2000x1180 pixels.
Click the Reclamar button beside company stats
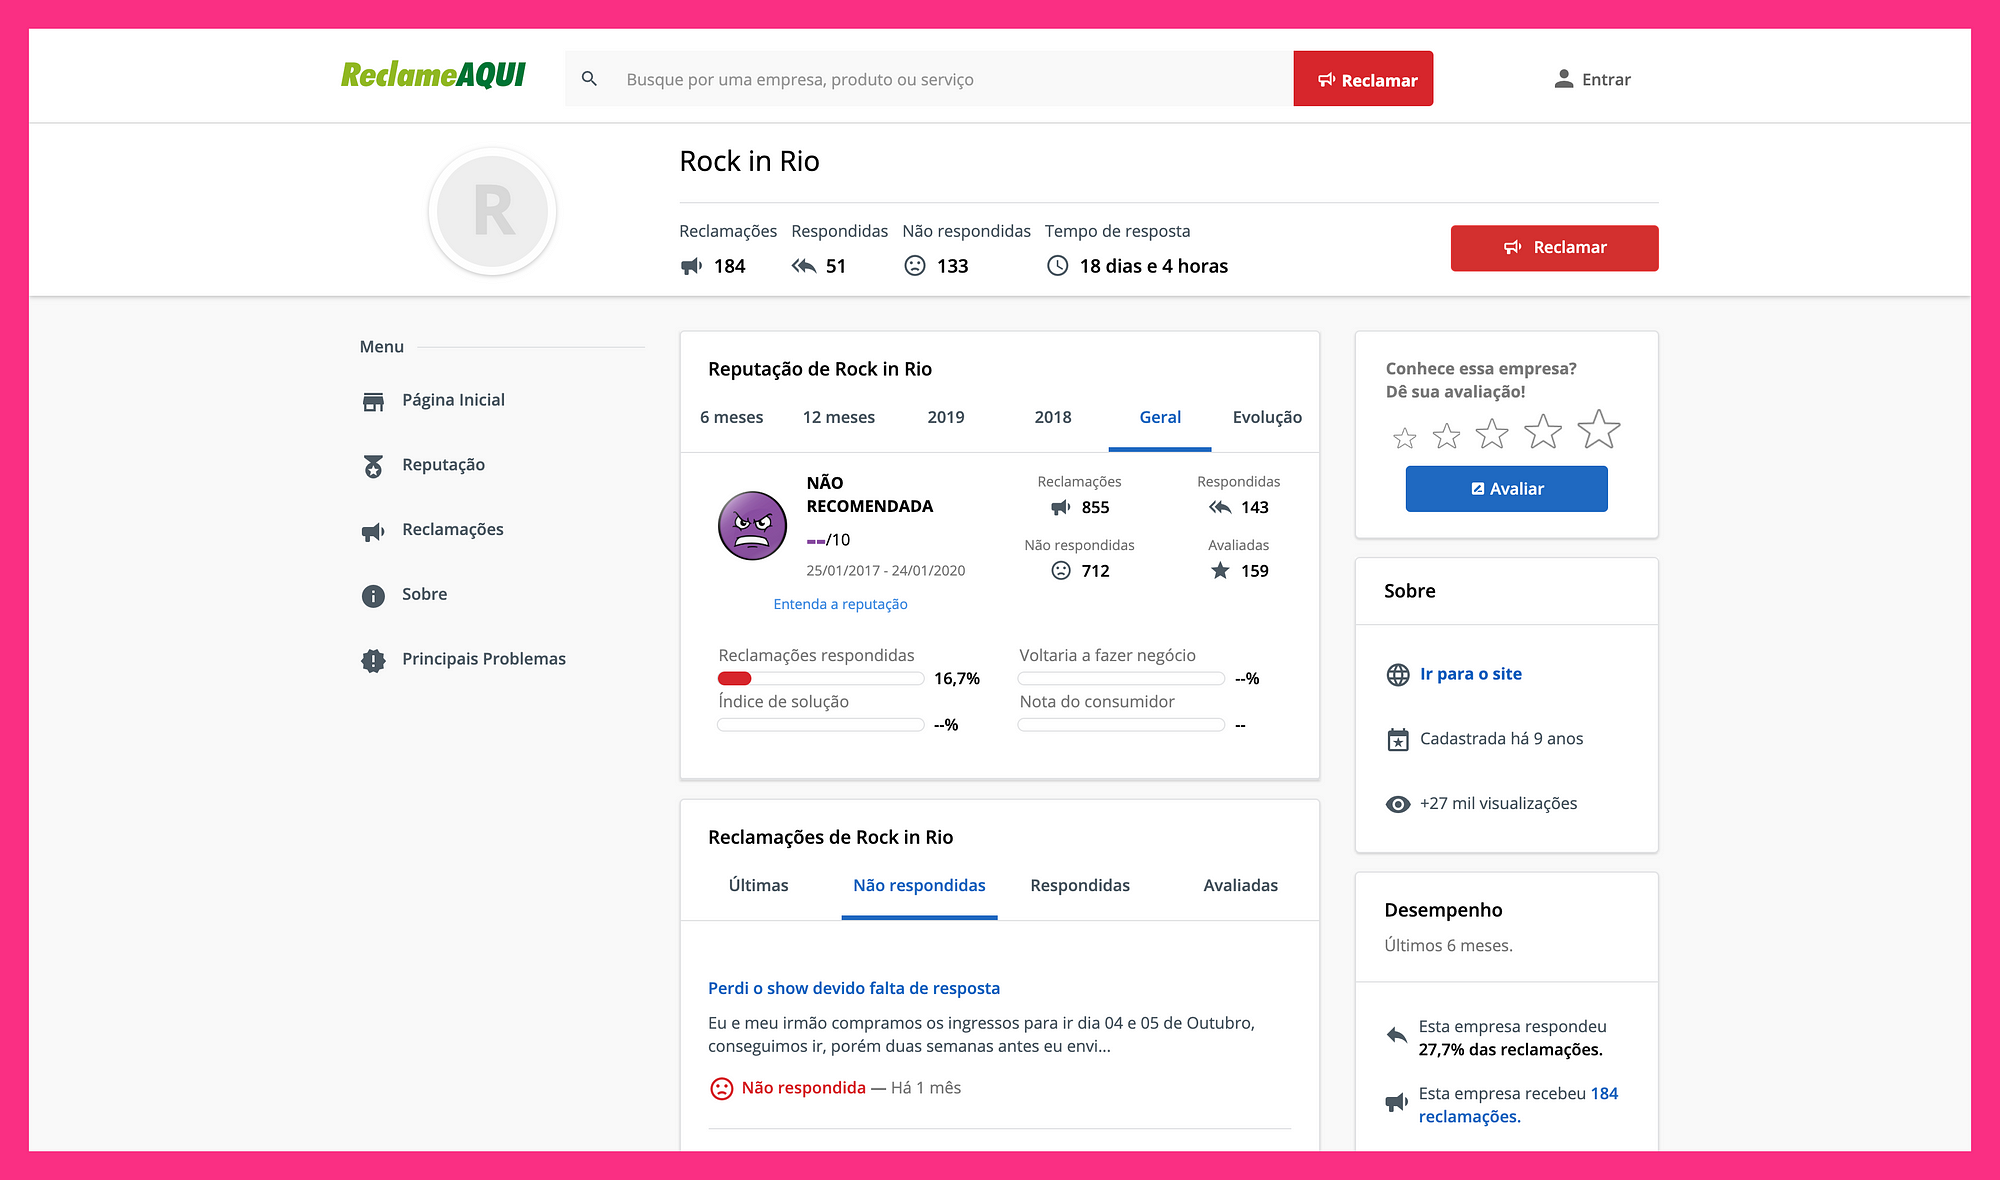[1555, 248]
